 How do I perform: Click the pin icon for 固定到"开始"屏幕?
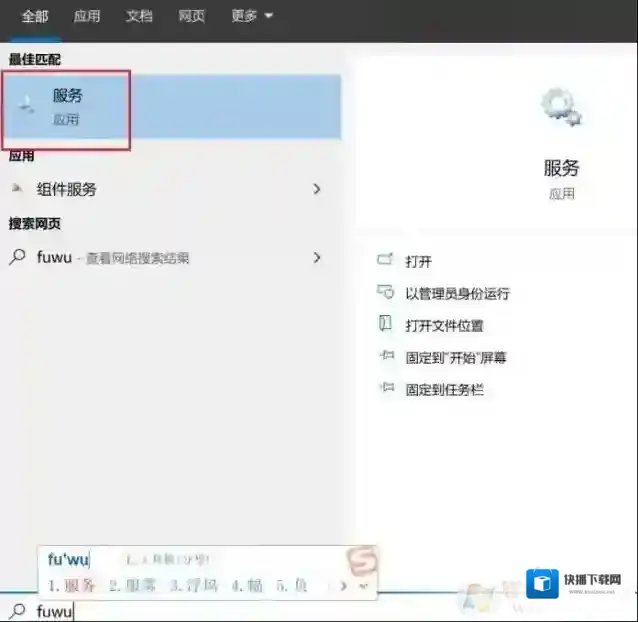(385, 357)
